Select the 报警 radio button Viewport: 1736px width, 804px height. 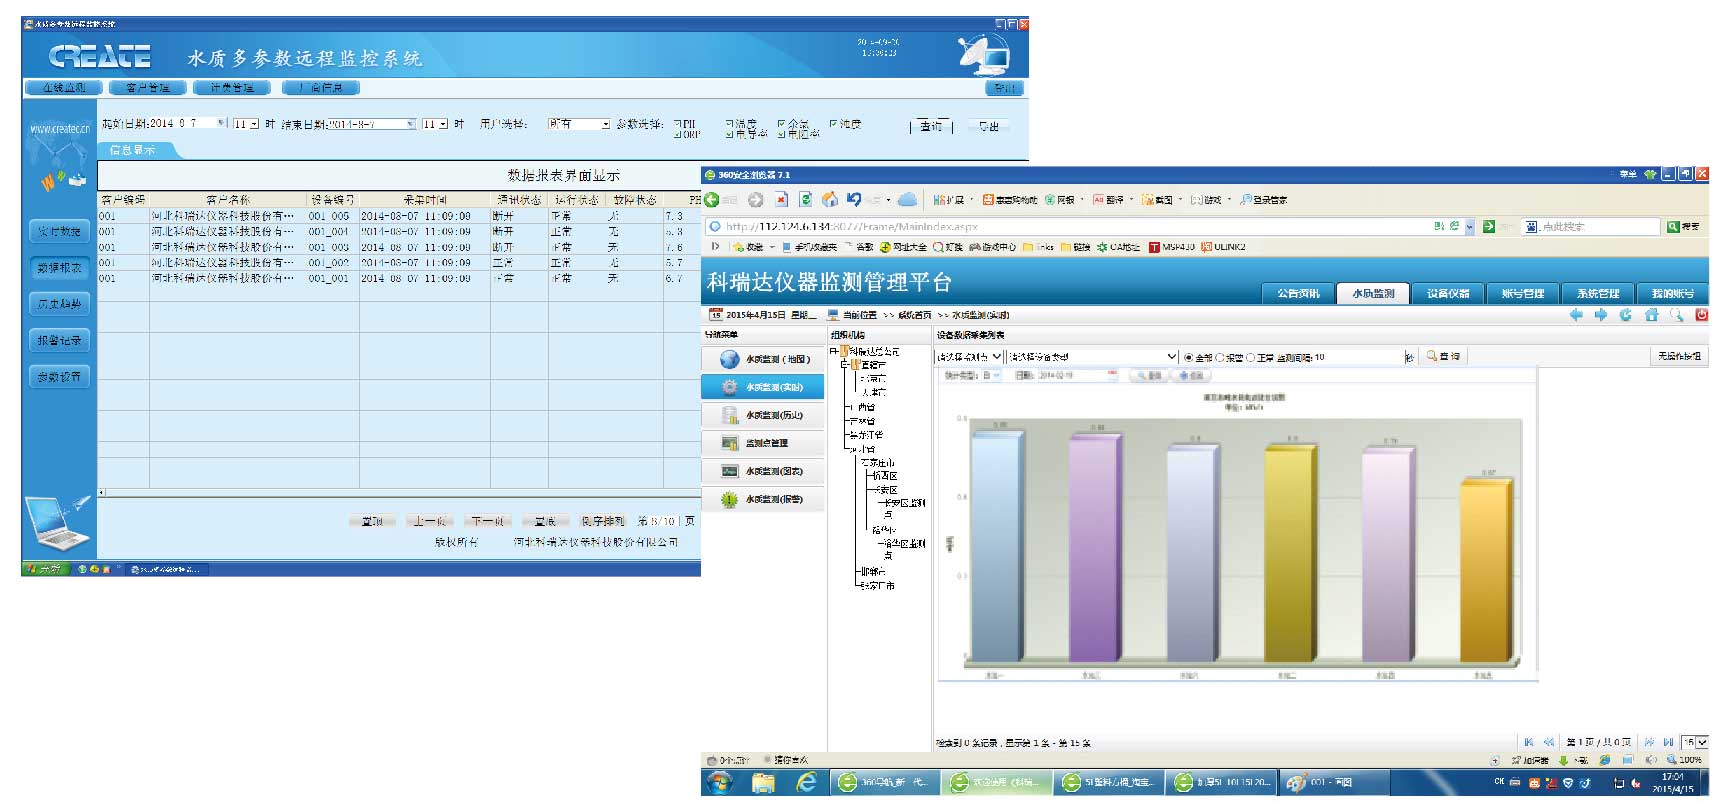(x=1220, y=357)
